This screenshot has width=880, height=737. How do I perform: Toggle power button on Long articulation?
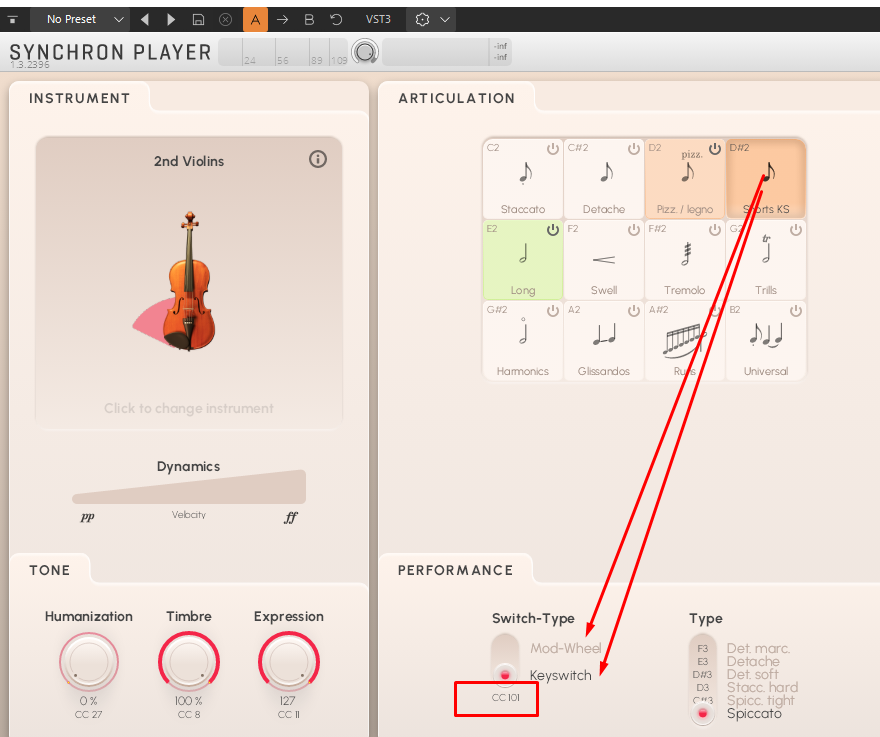coord(553,230)
